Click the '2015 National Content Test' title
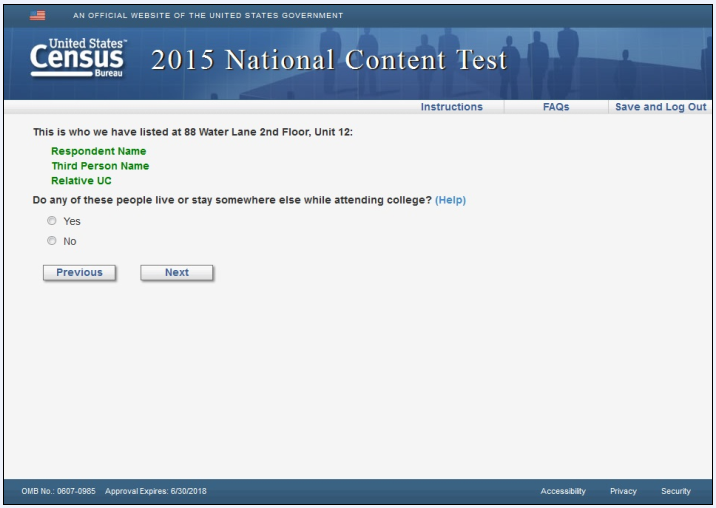The height and width of the screenshot is (508, 716). [x=329, y=60]
